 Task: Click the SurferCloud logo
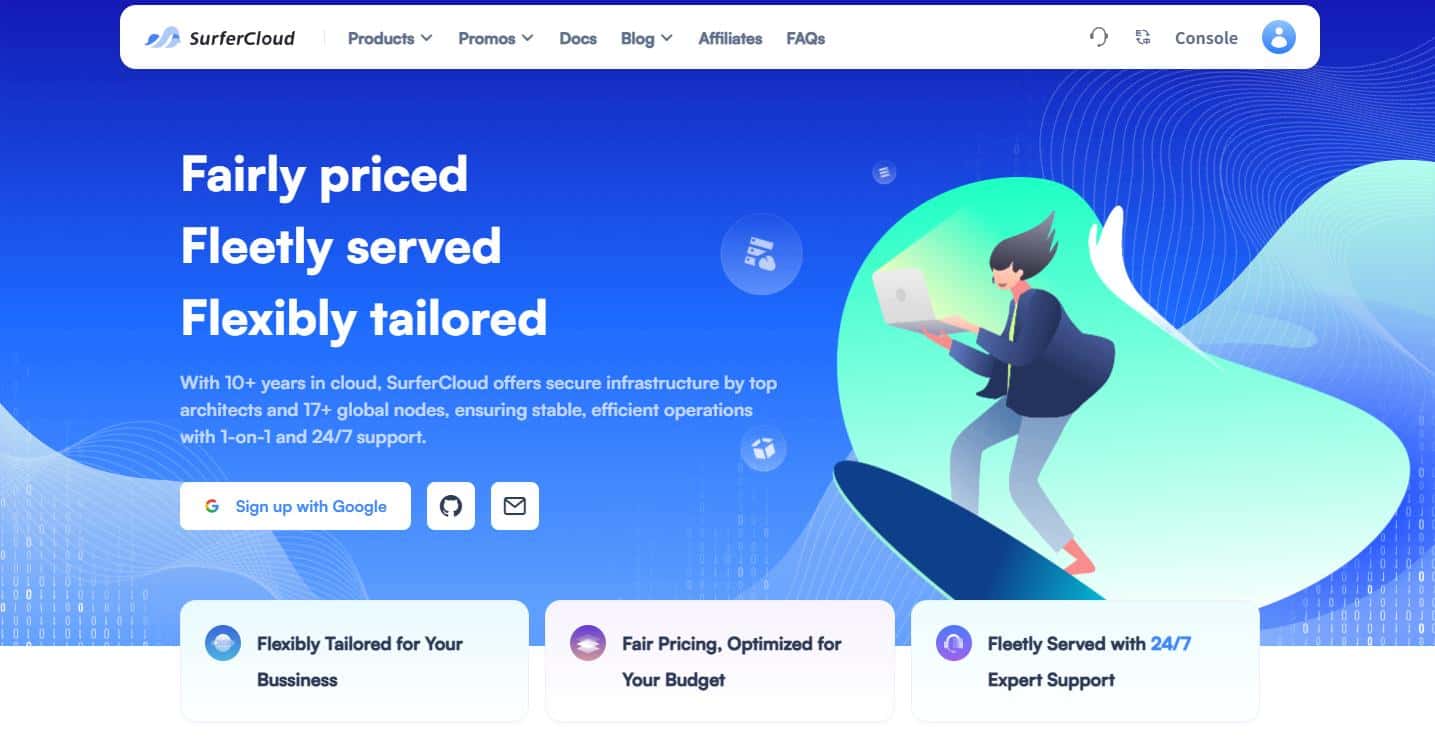220,38
